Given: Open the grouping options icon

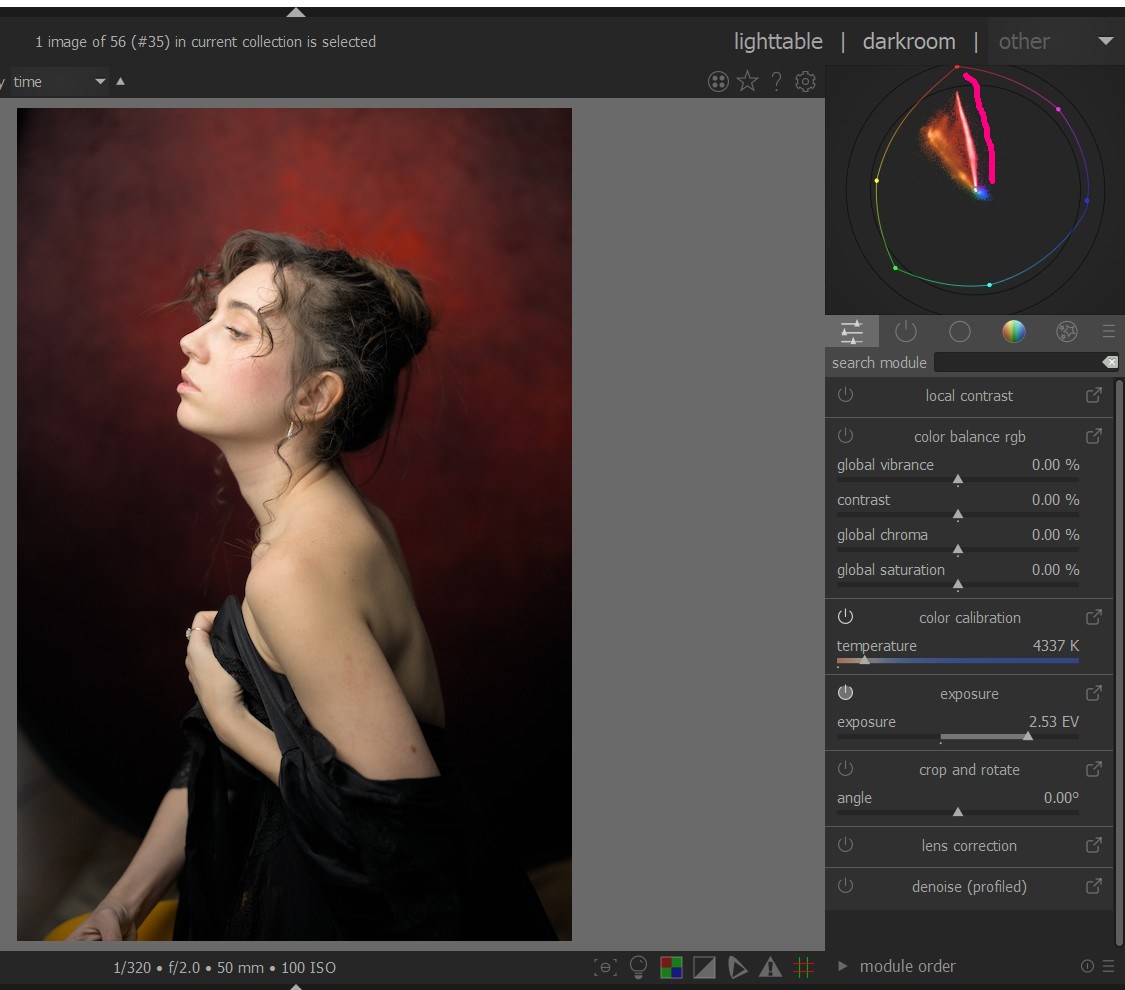Looking at the screenshot, I should click(717, 82).
